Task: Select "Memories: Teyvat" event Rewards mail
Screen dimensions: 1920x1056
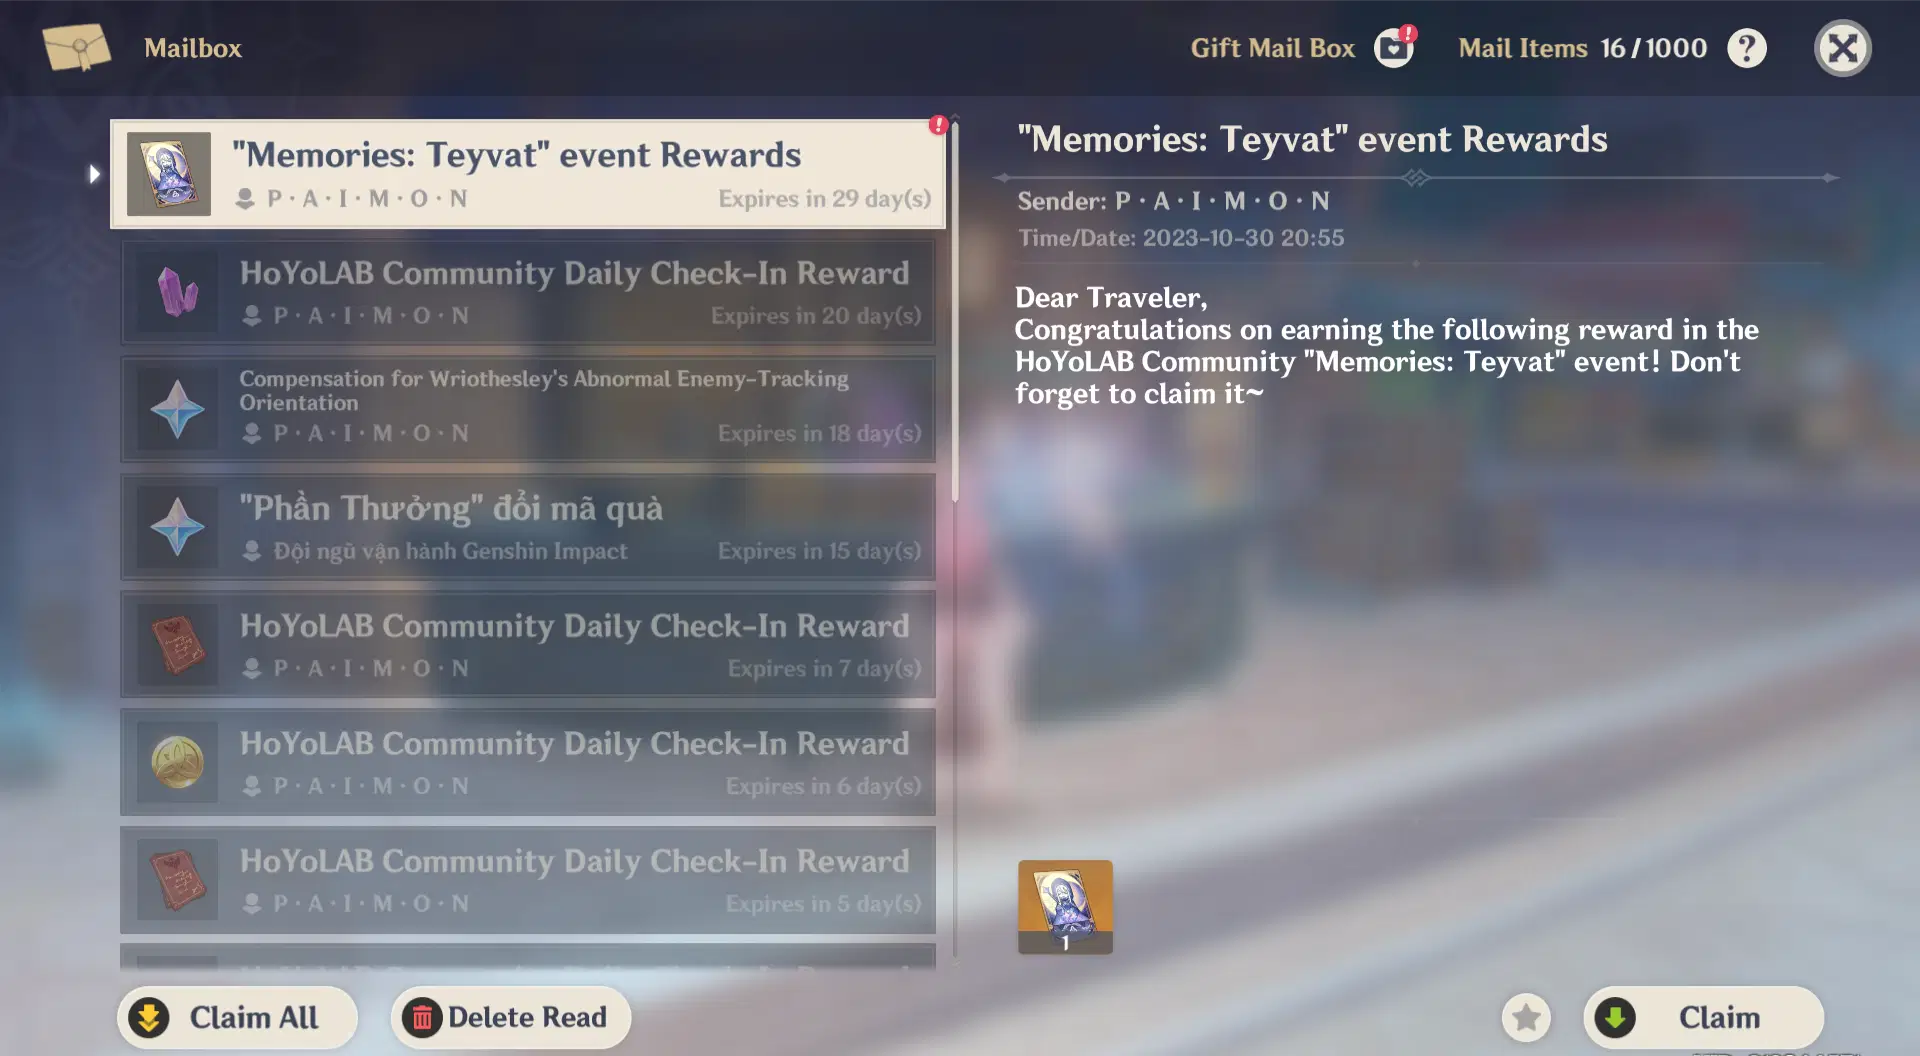Action: coord(527,174)
